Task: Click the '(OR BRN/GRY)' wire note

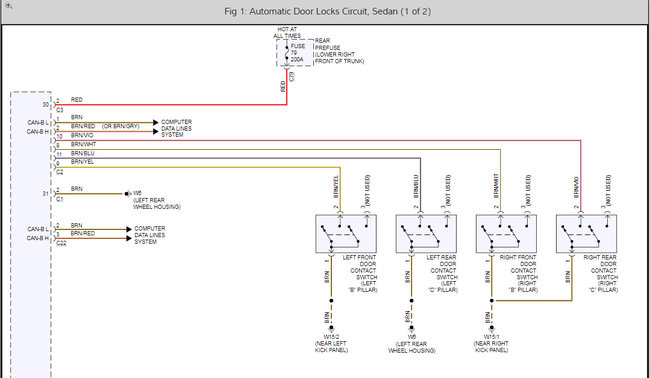Action: coord(121,126)
